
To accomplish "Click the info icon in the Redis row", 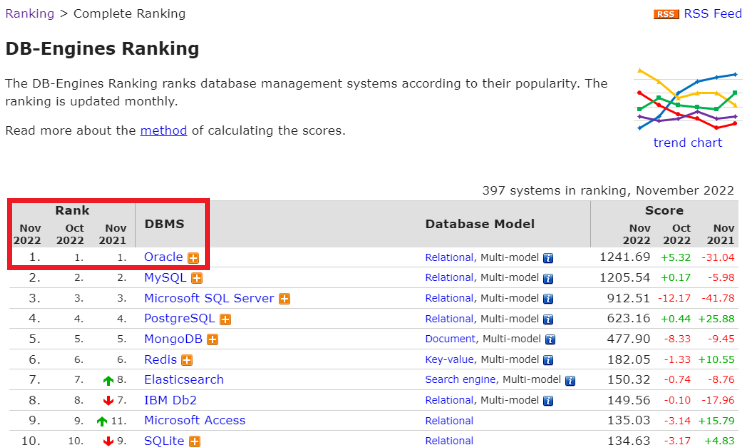I will (548, 360).
